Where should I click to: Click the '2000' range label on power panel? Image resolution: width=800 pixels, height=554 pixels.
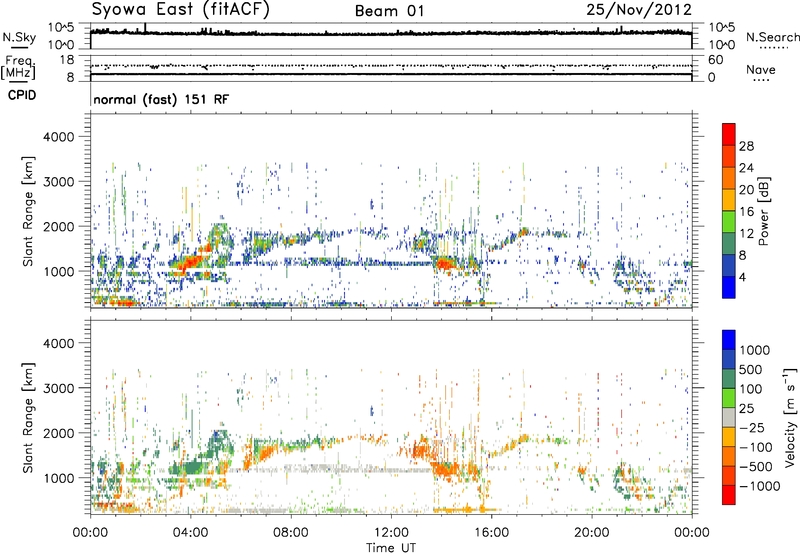59,226
